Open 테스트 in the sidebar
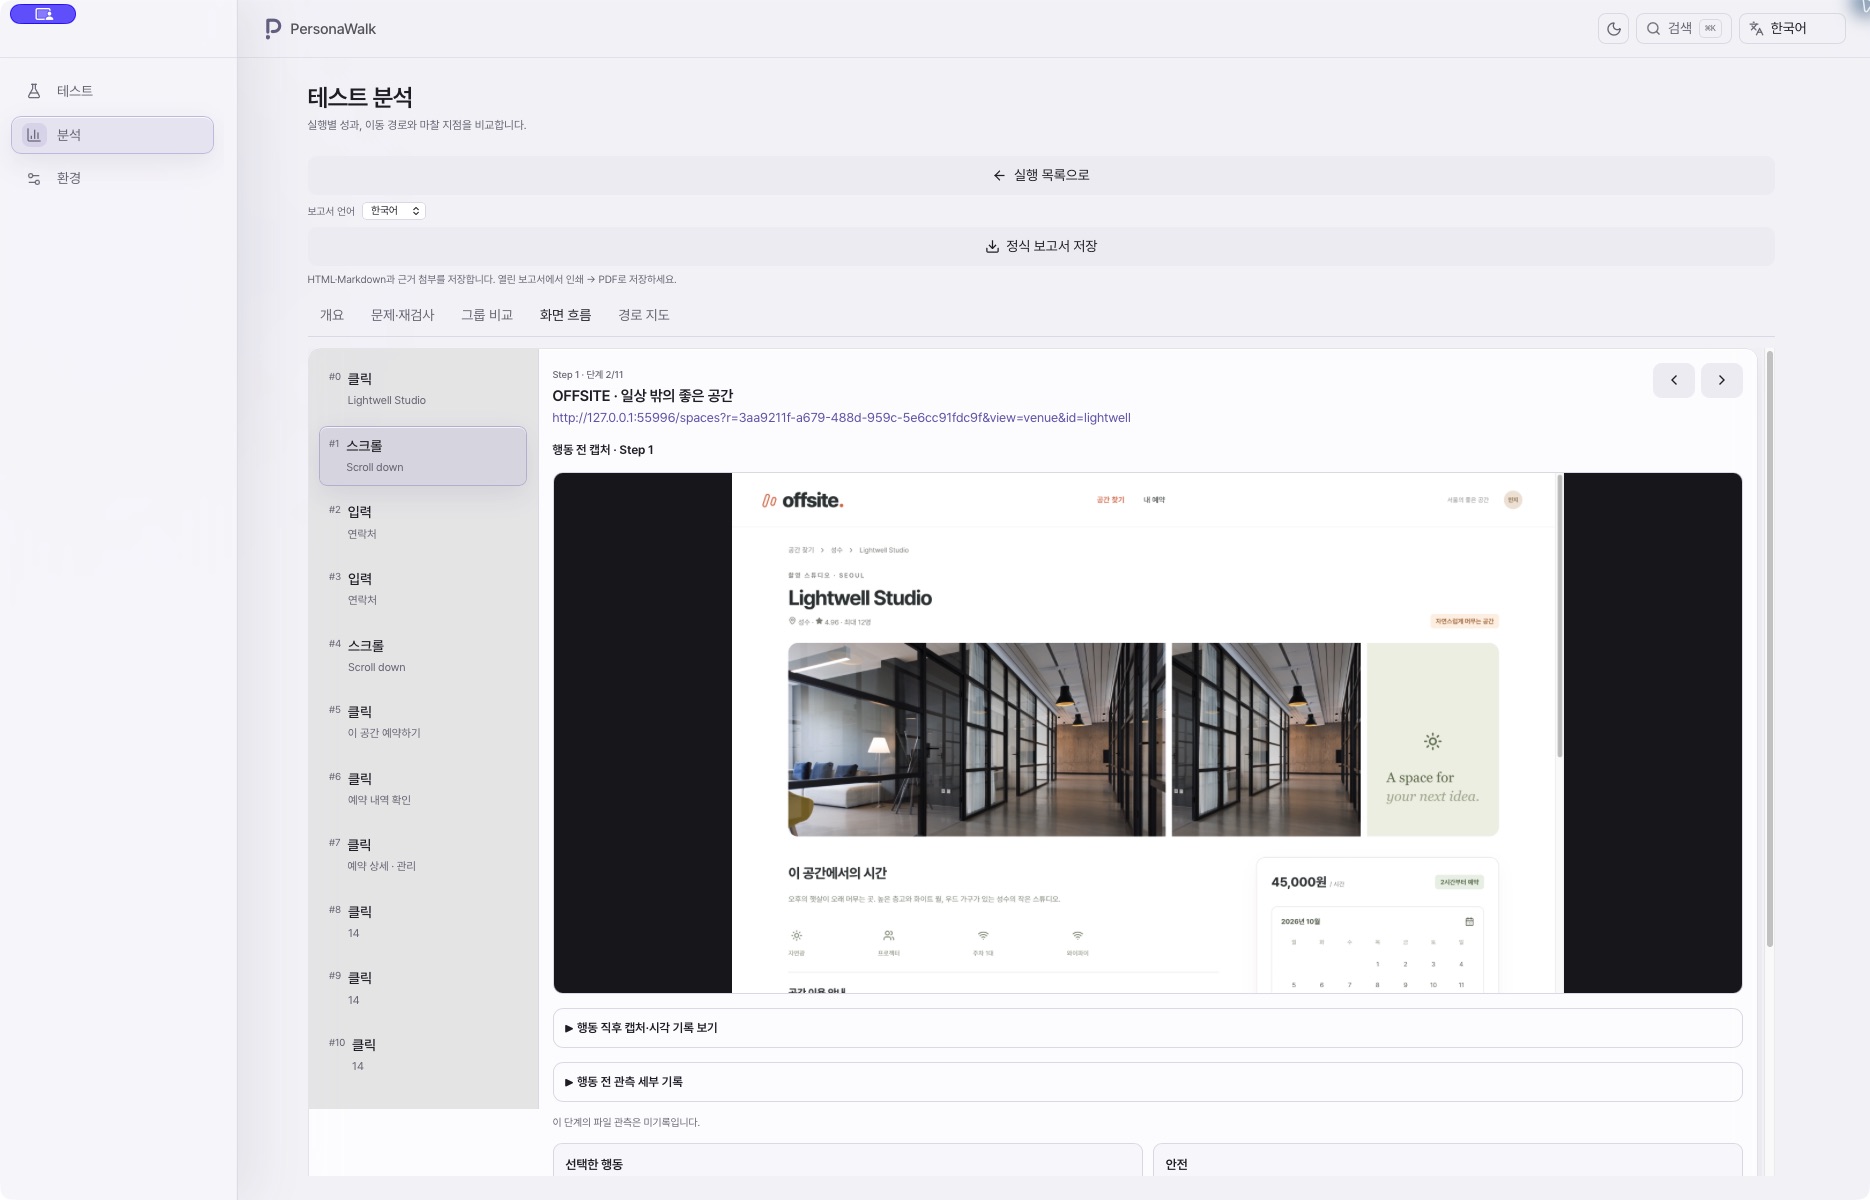This screenshot has width=1870, height=1200. (x=112, y=91)
